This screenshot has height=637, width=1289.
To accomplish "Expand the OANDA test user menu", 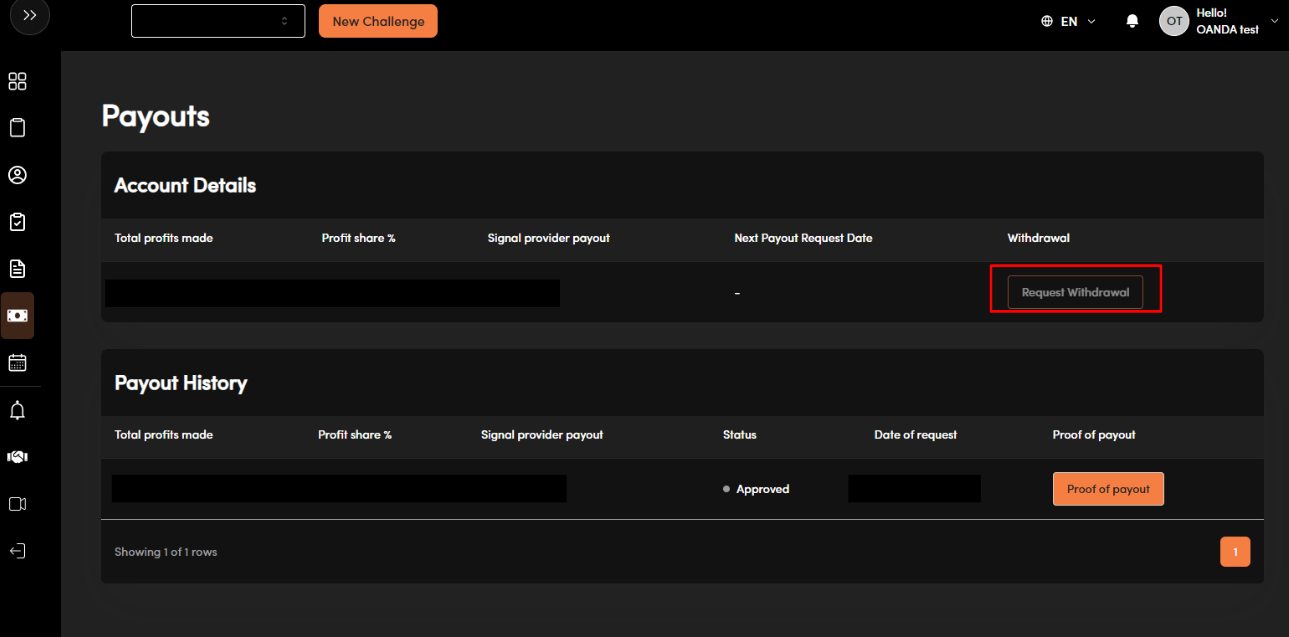I will pos(1218,21).
